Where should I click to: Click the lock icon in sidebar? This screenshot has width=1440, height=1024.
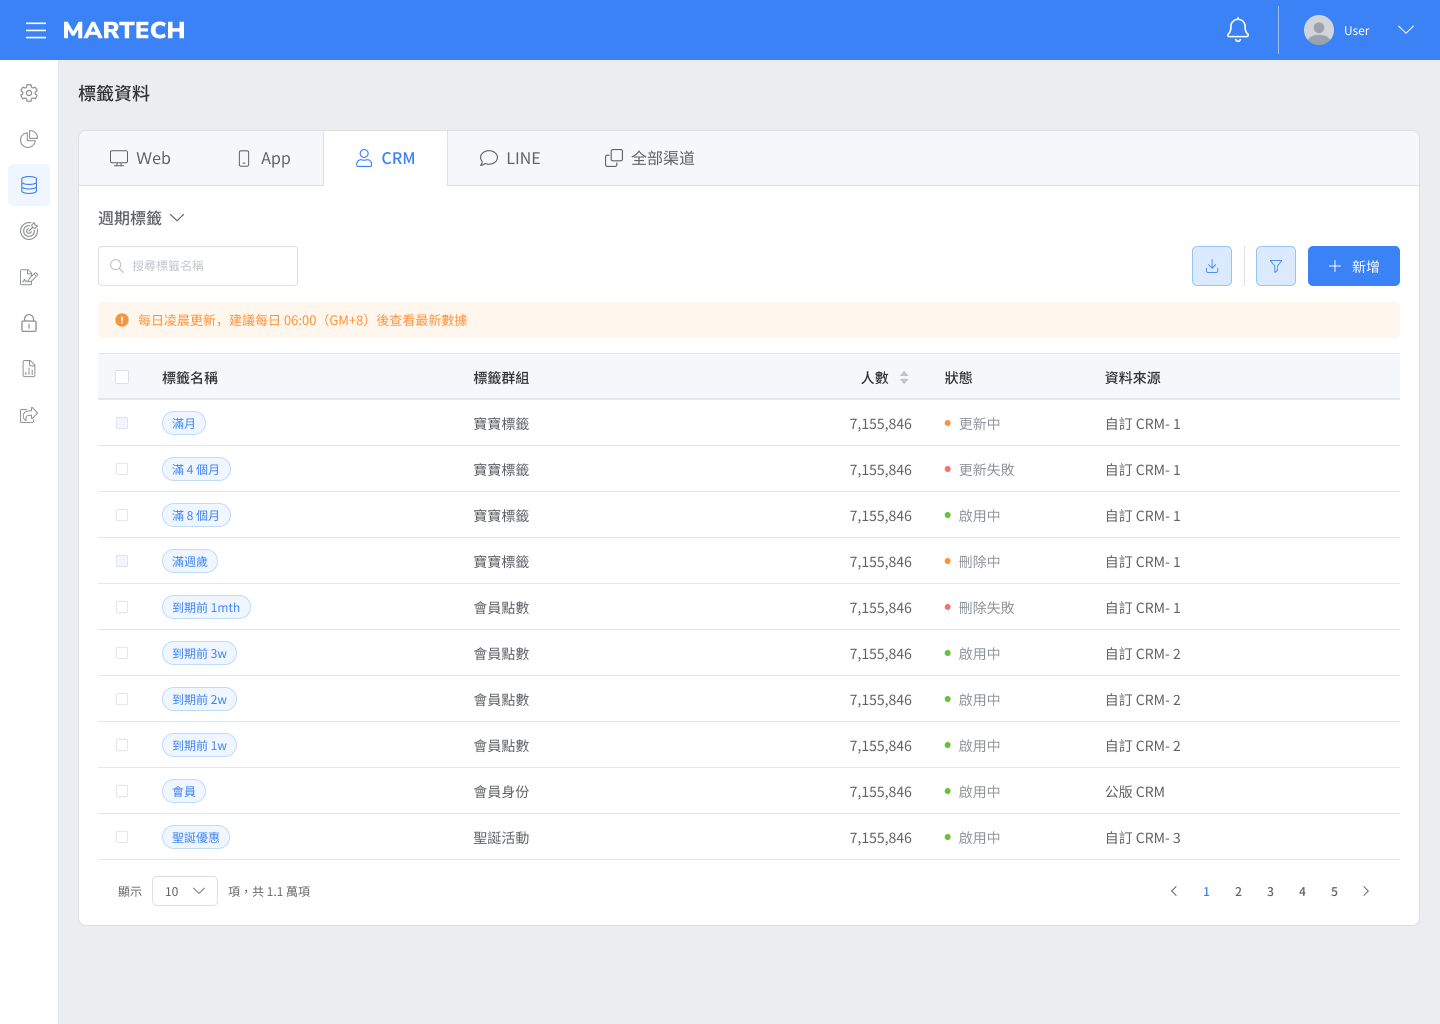29,323
